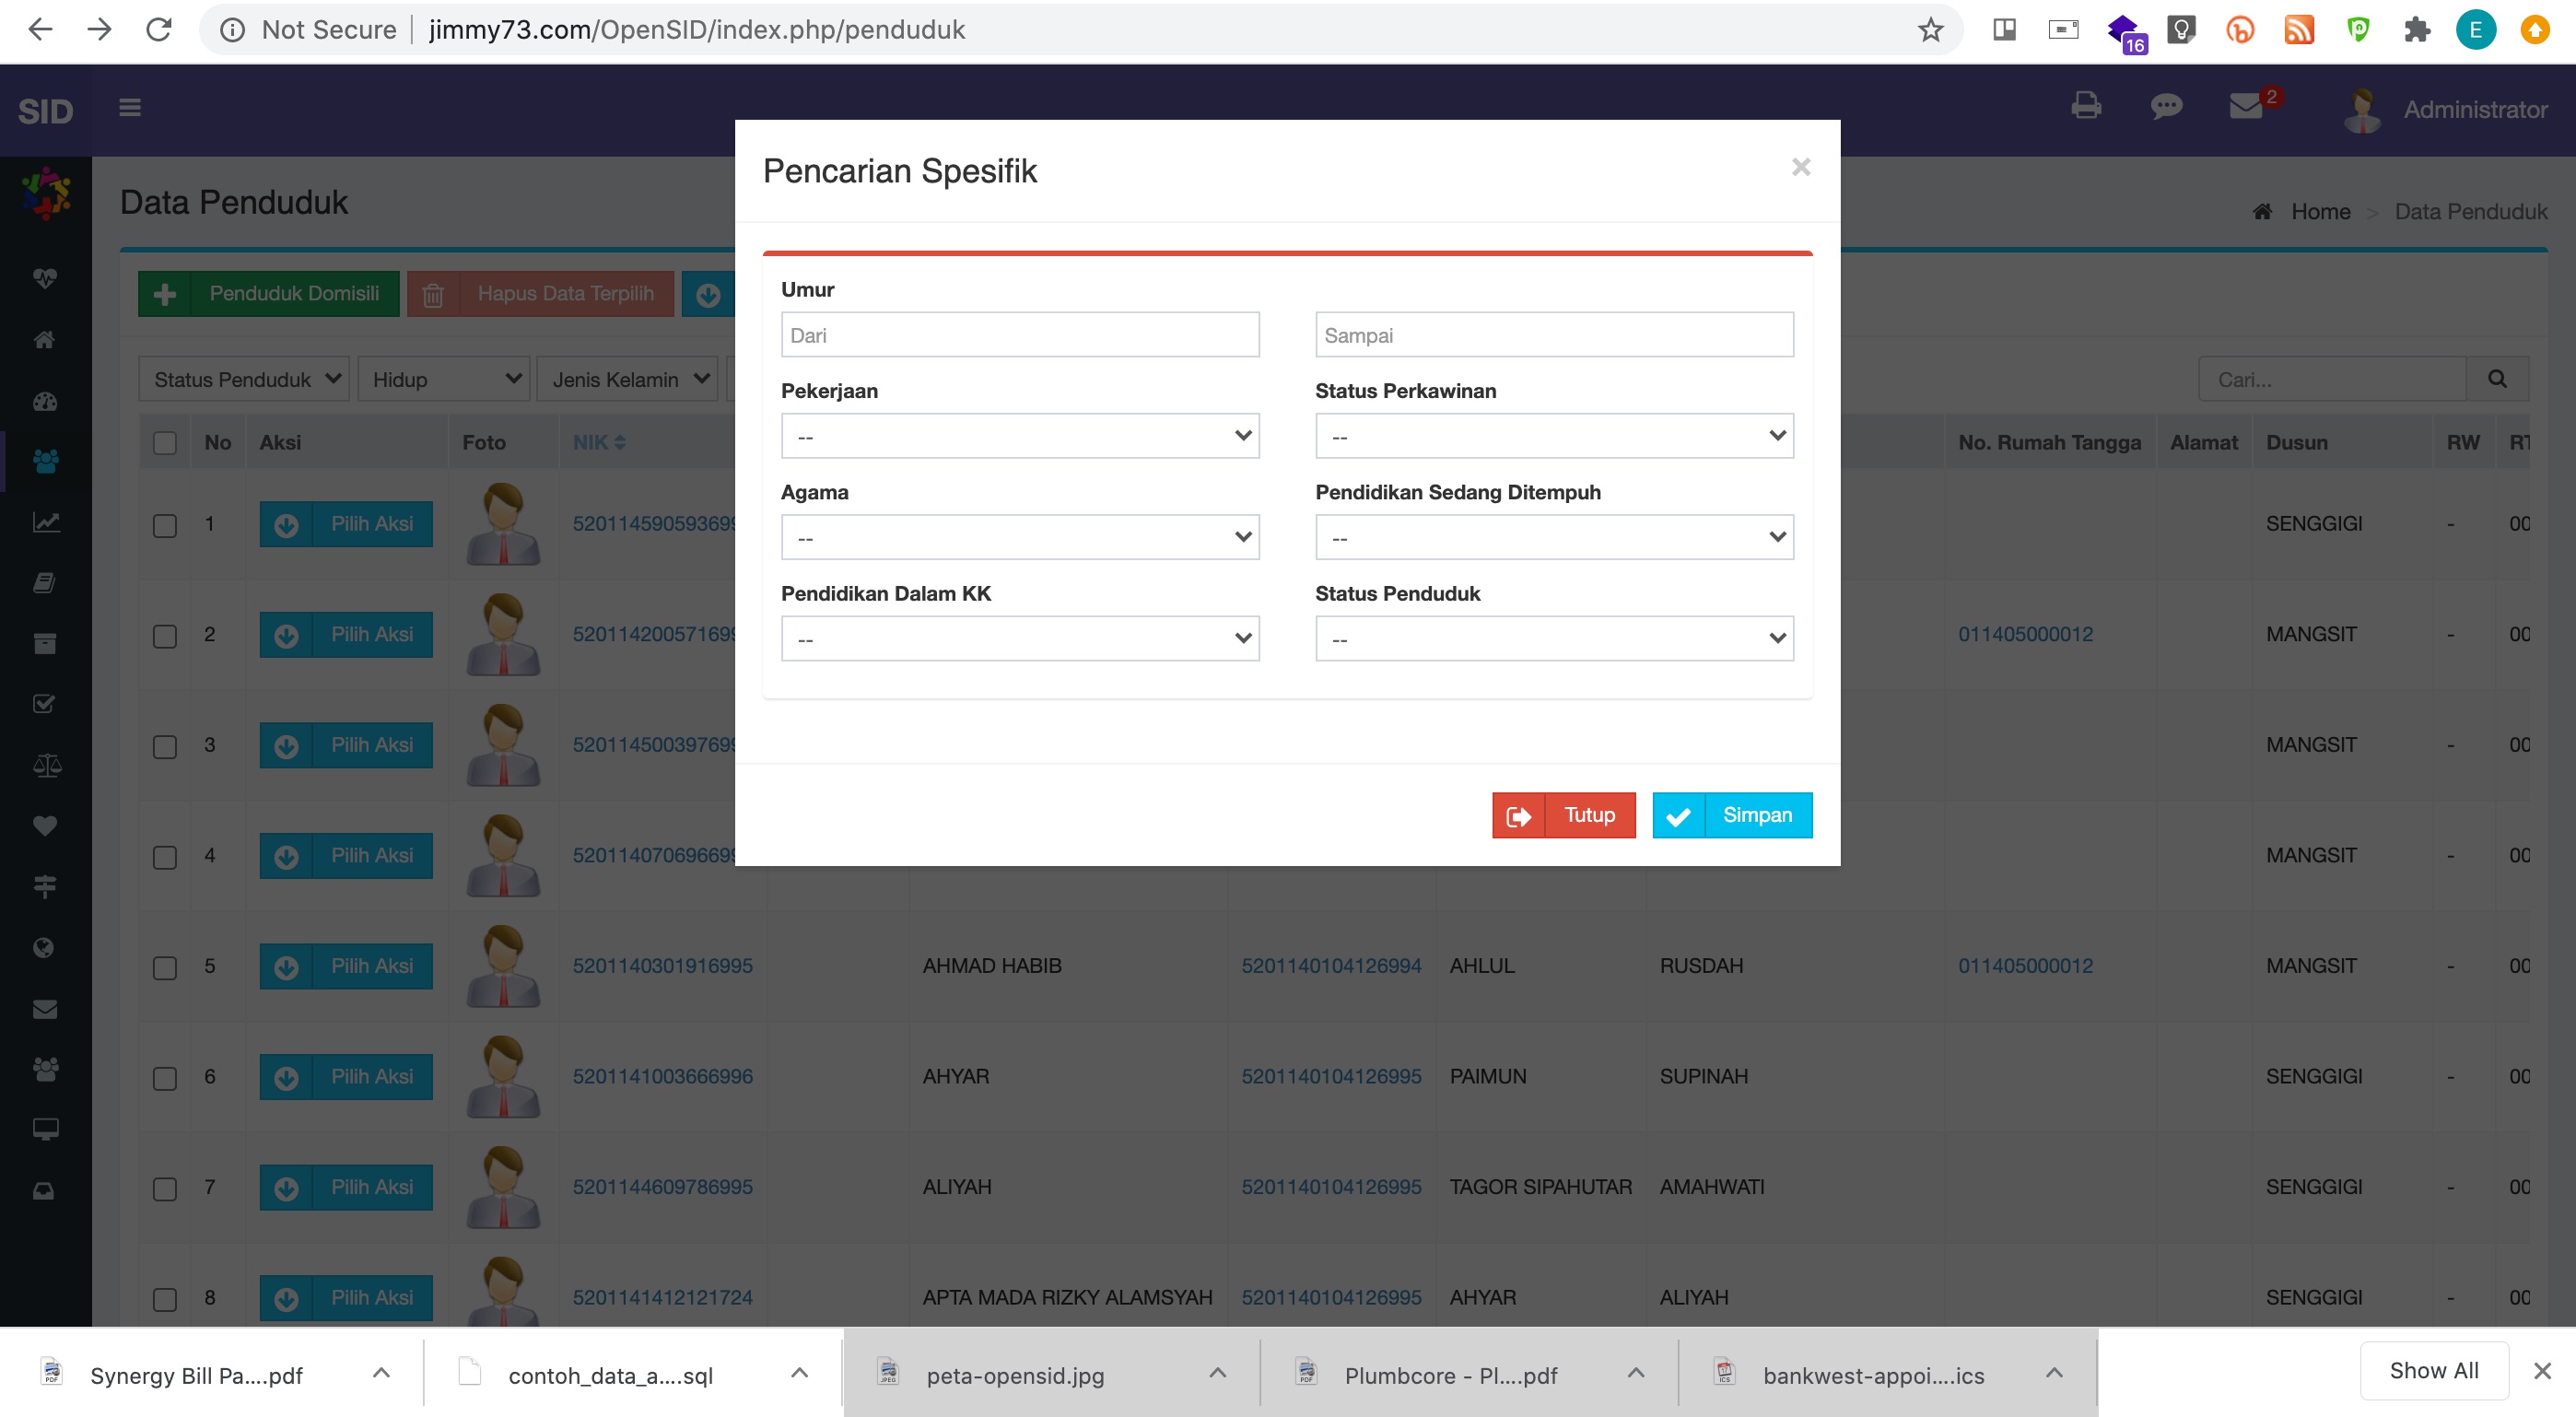Click the desktop monitor sidebar icon

click(45, 1130)
